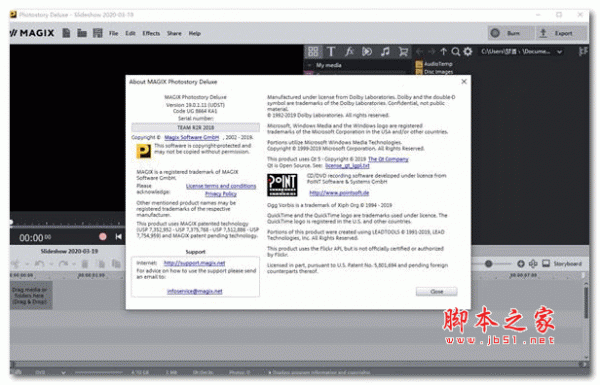The width and height of the screenshot is (600, 385).
Task: Click the Redo arrow in timeline toolbar
Action: (x=63, y=264)
